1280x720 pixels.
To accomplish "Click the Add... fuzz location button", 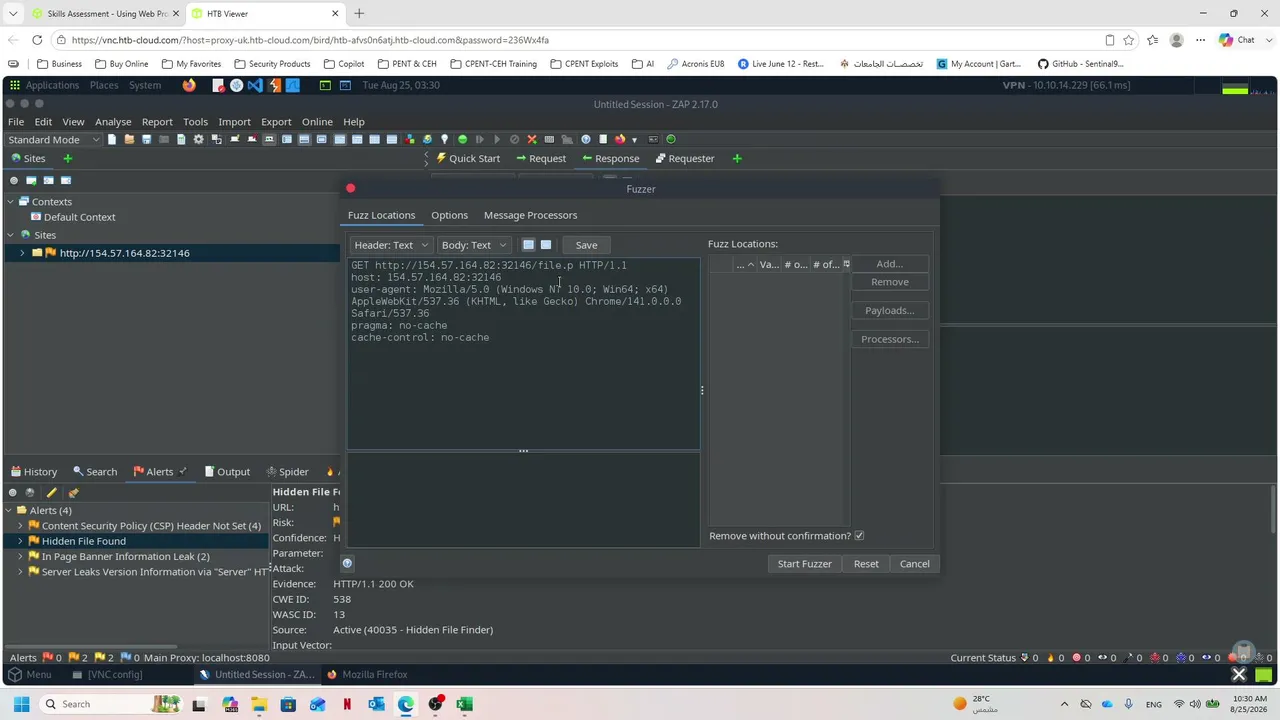I will [890, 264].
